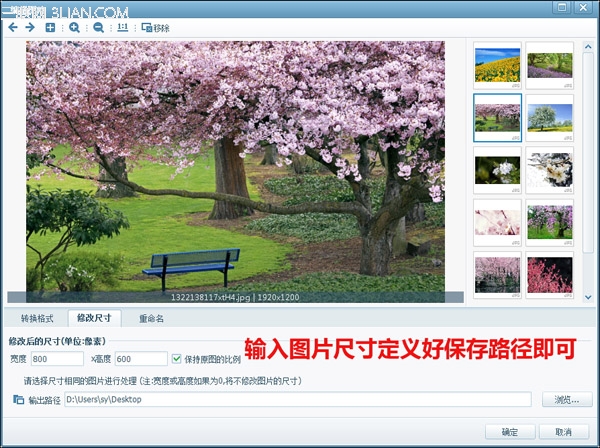The image size is (600, 448).
Task: Click the add images plus icon
Action: point(50,27)
